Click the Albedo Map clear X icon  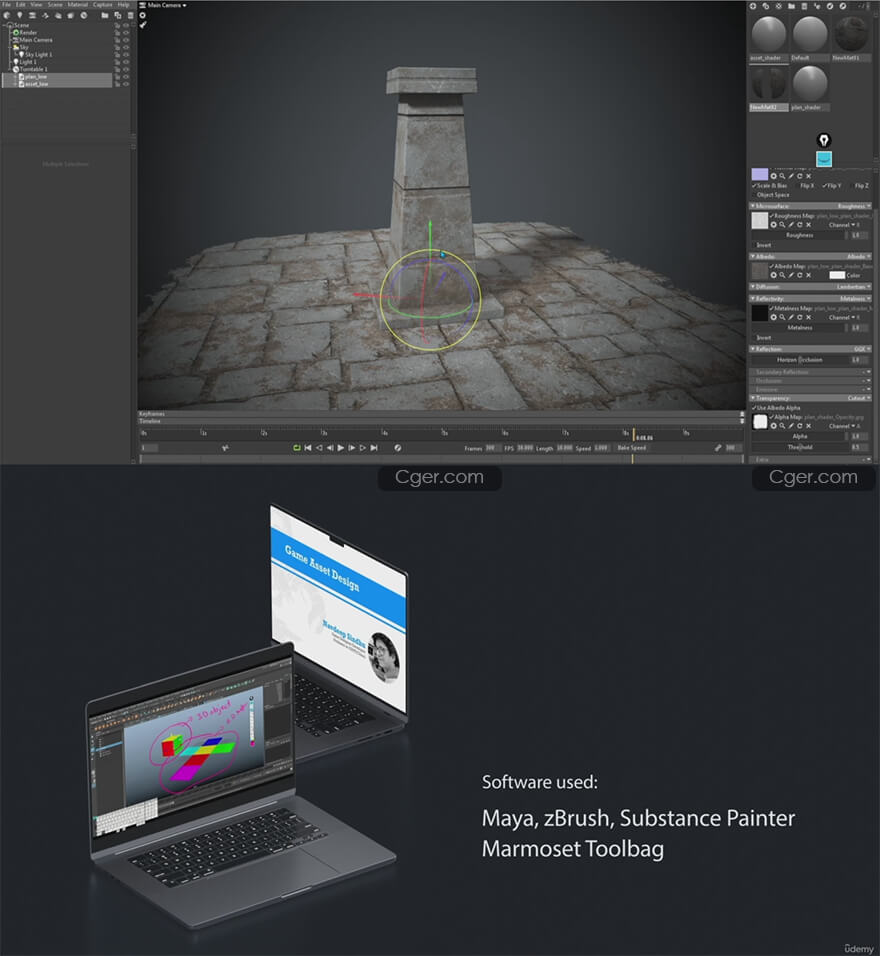[x=809, y=275]
